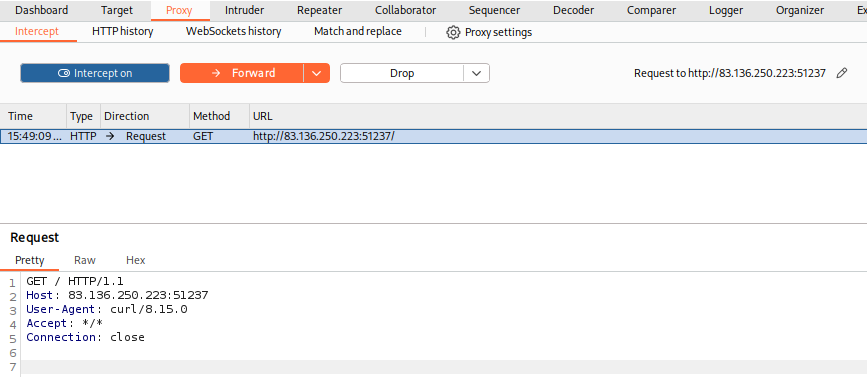The width and height of the screenshot is (867, 377).
Task: Sort by the Method column header
Action: (x=219, y=116)
